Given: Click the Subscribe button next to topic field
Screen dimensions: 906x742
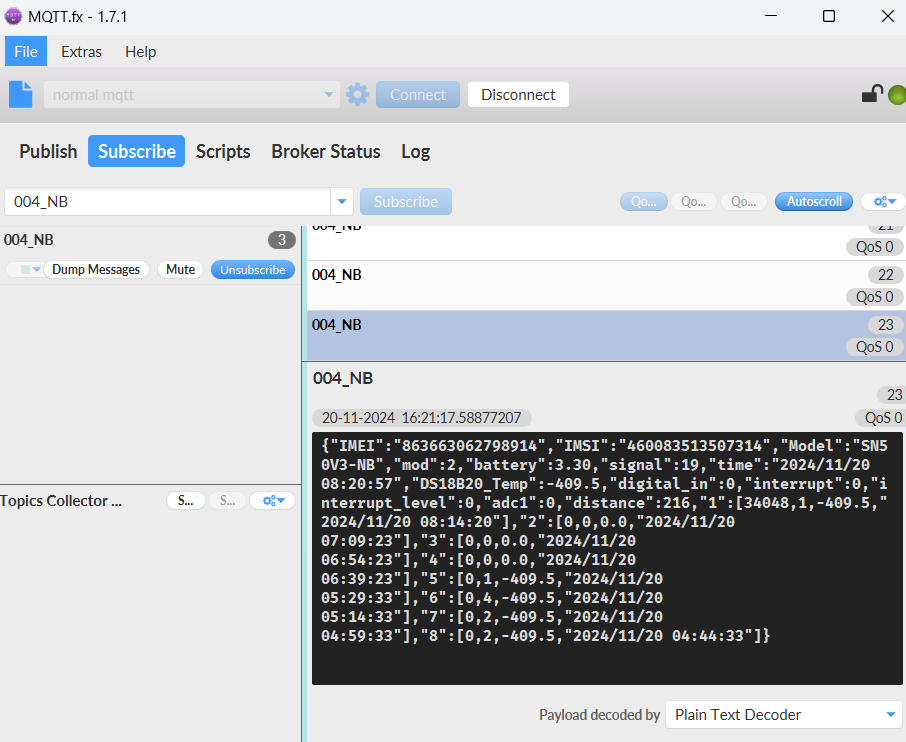Looking at the screenshot, I should (406, 202).
